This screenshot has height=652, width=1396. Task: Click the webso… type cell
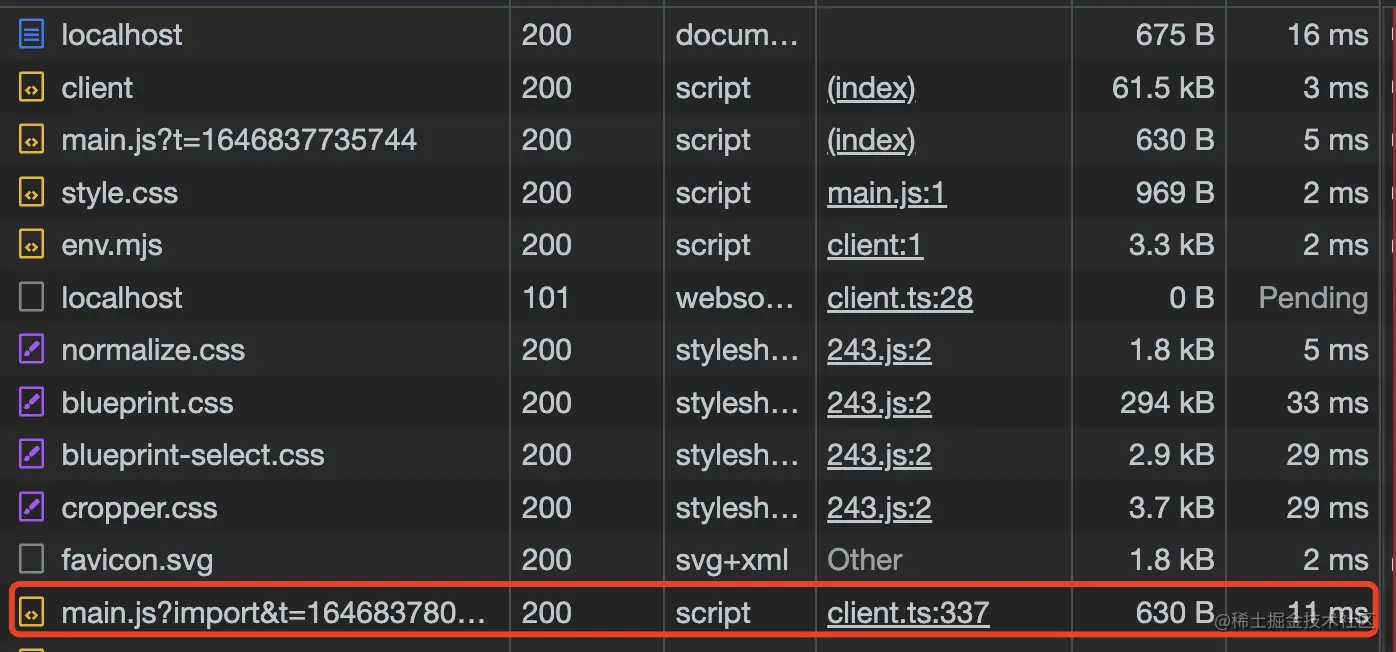pyautogui.click(x=737, y=298)
